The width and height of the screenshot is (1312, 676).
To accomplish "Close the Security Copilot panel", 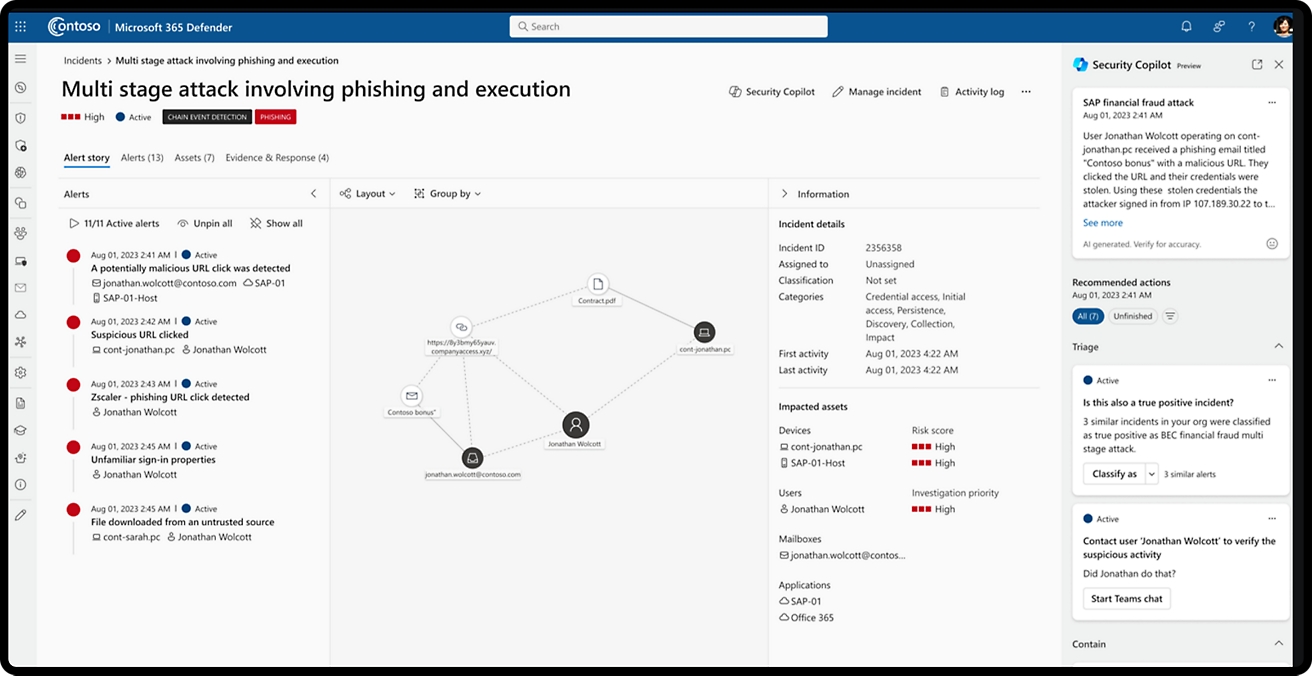I will 1279,64.
